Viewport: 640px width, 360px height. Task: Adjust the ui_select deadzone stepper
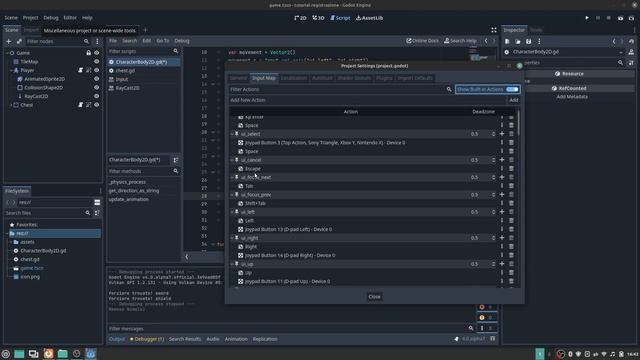point(493,134)
